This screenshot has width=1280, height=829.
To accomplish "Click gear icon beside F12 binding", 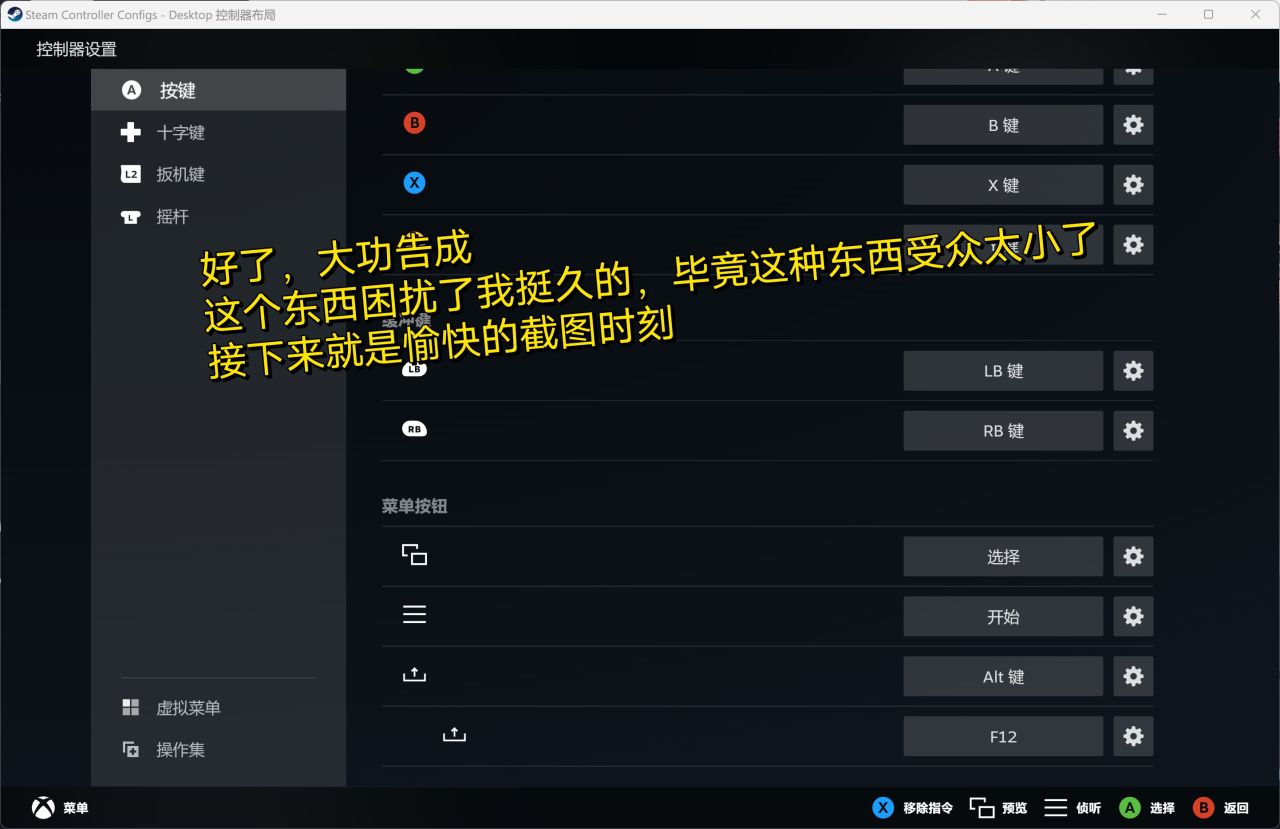I will (x=1133, y=737).
